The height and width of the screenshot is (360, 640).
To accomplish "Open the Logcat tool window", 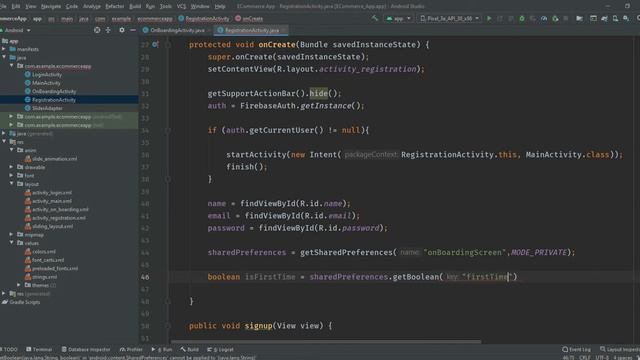I will click(x=220, y=349).
